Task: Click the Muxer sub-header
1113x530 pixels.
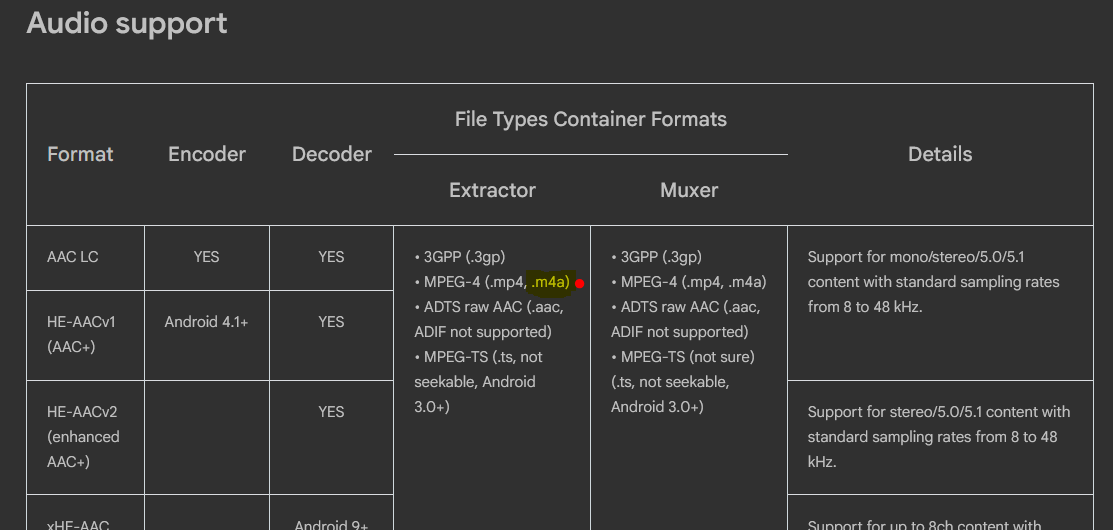Action: [x=689, y=190]
